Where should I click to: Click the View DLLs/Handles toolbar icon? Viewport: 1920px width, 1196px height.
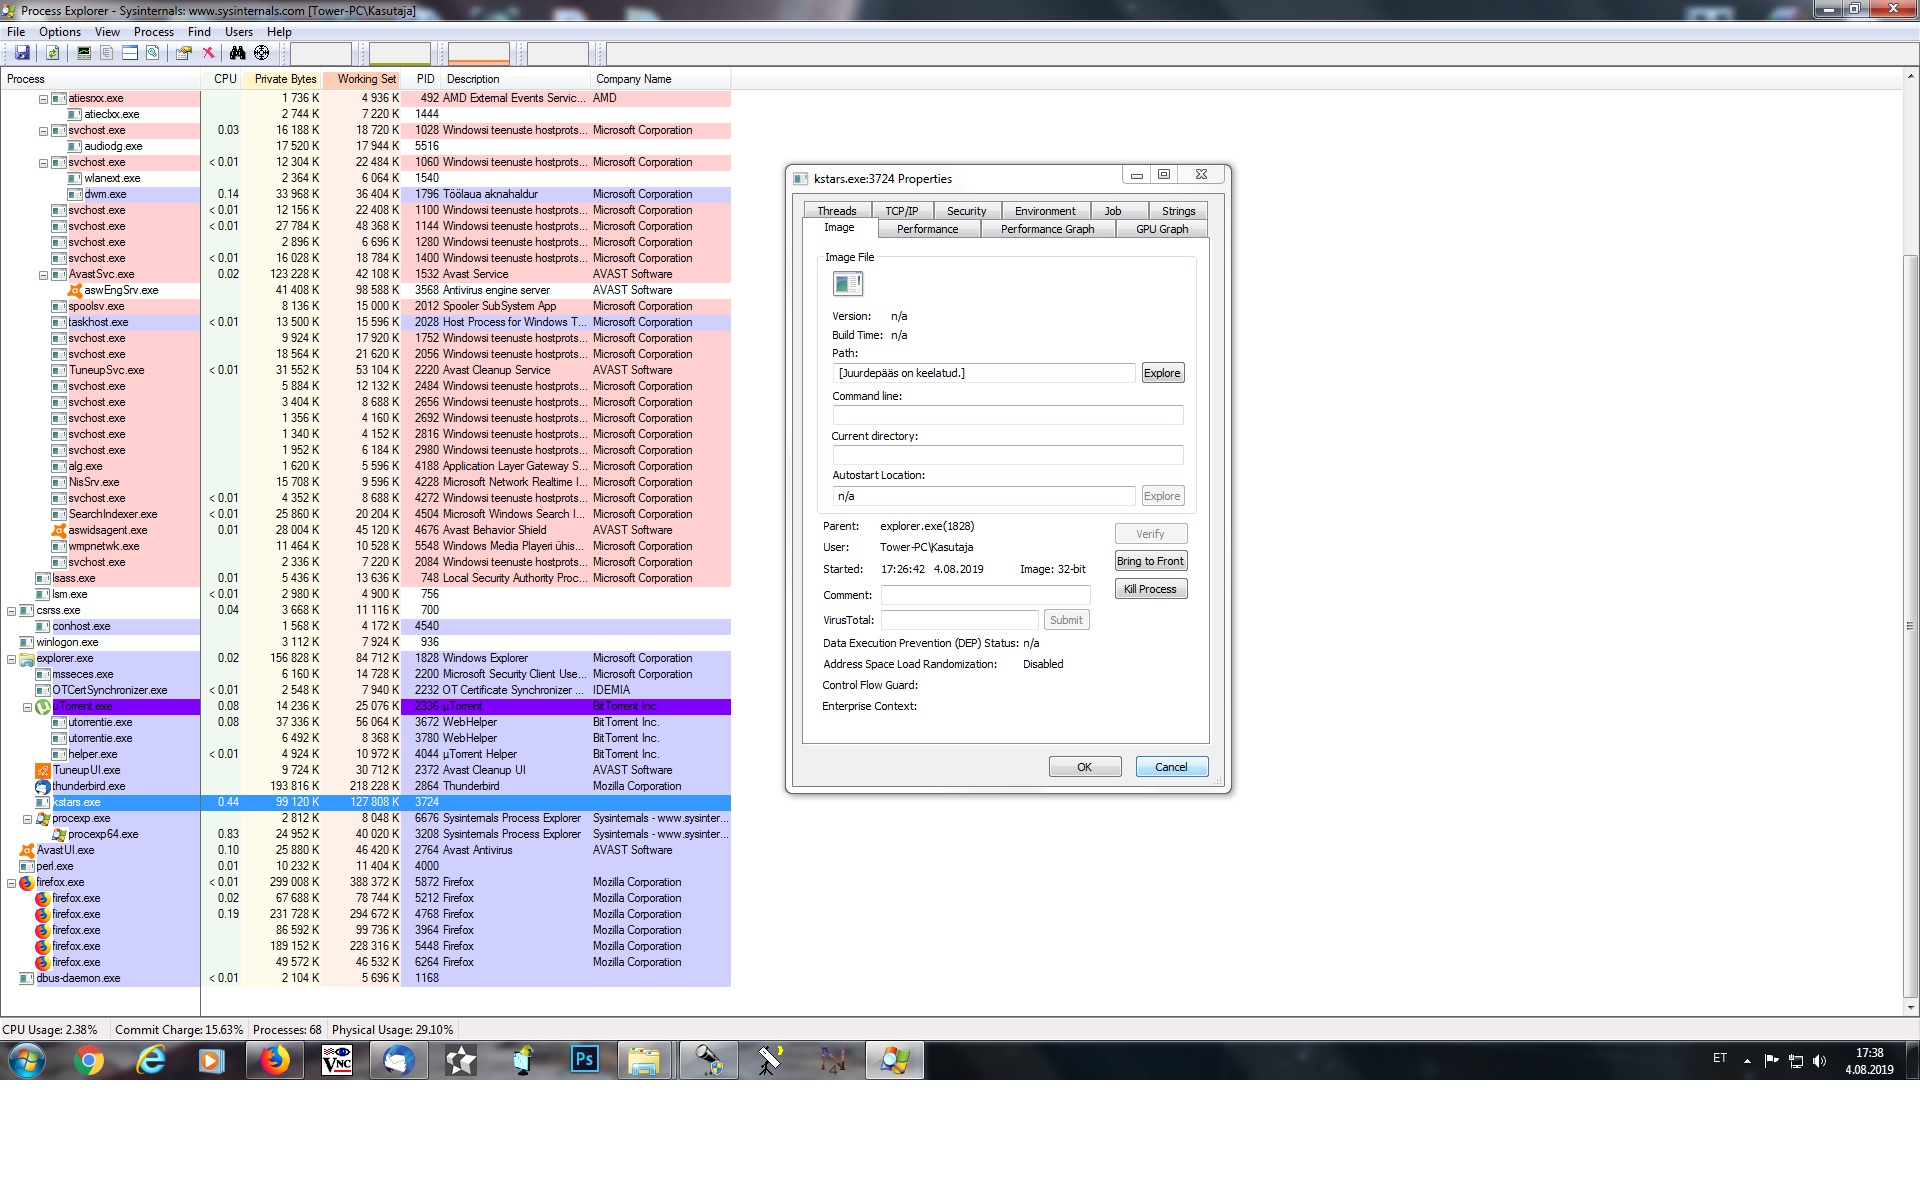tap(153, 53)
